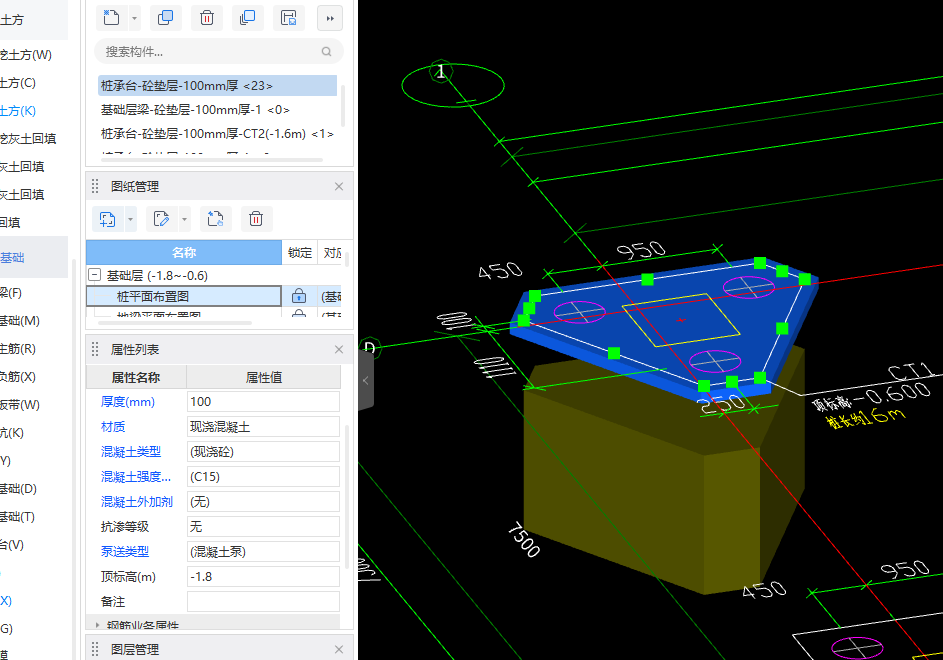Close the 图层管理 panel
Image resolution: width=943 pixels, height=660 pixels.
(x=339, y=650)
